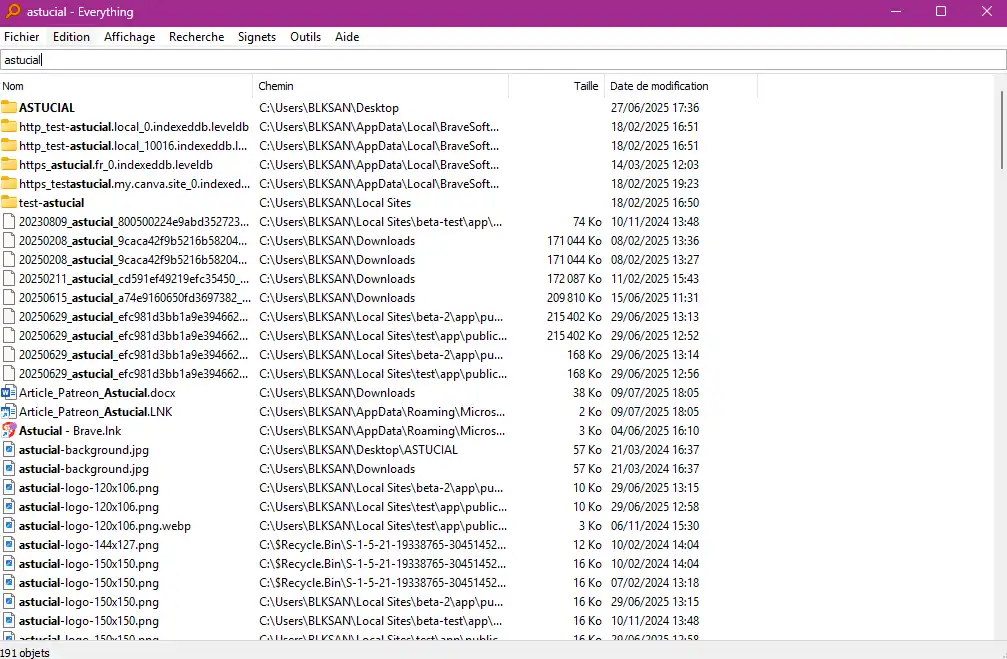
Task: Select test-astucial folder name
Action: [x=51, y=203]
